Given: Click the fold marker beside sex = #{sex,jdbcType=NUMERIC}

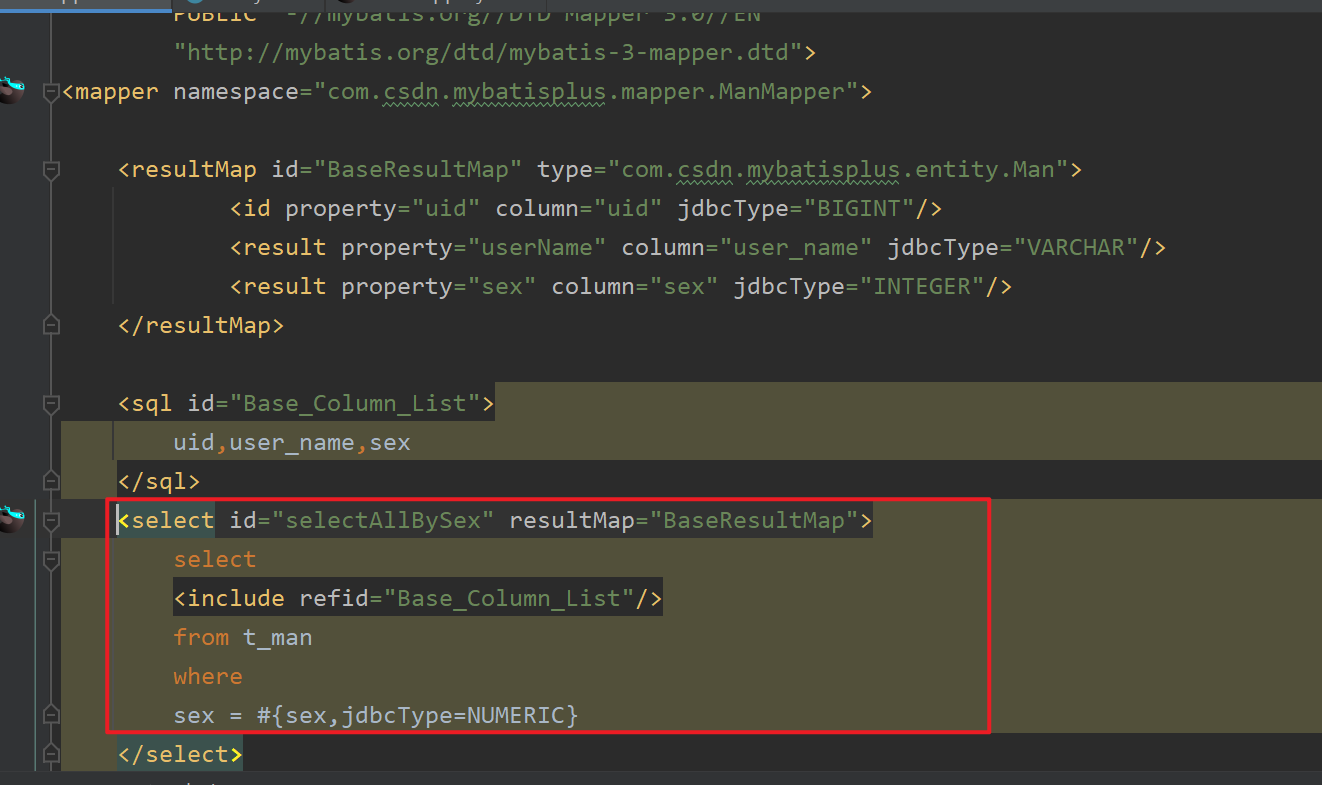Looking at the screenshot, I should tap(51, 716).
